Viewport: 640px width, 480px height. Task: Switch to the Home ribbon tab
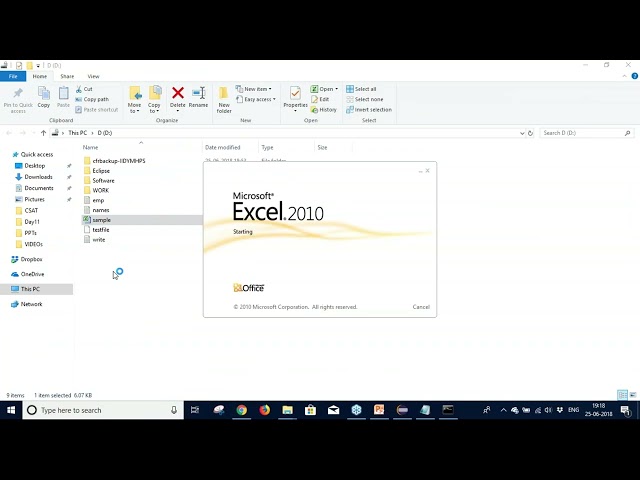pos(40,76)
